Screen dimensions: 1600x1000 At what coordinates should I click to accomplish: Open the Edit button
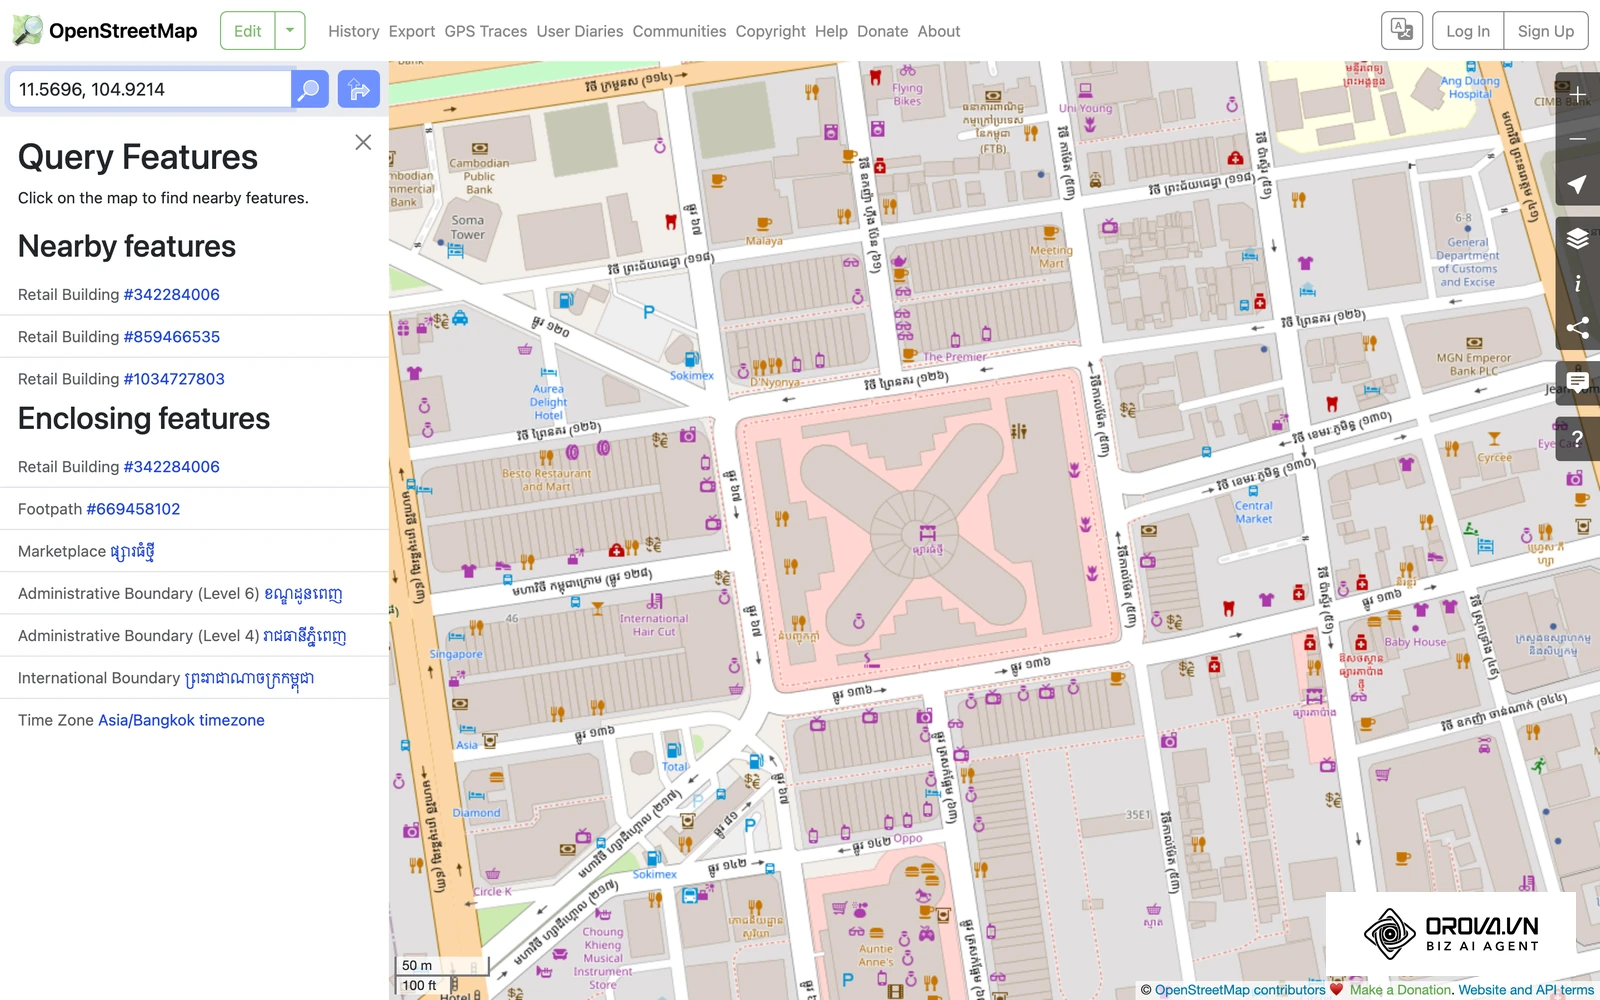tap(247, 31)
